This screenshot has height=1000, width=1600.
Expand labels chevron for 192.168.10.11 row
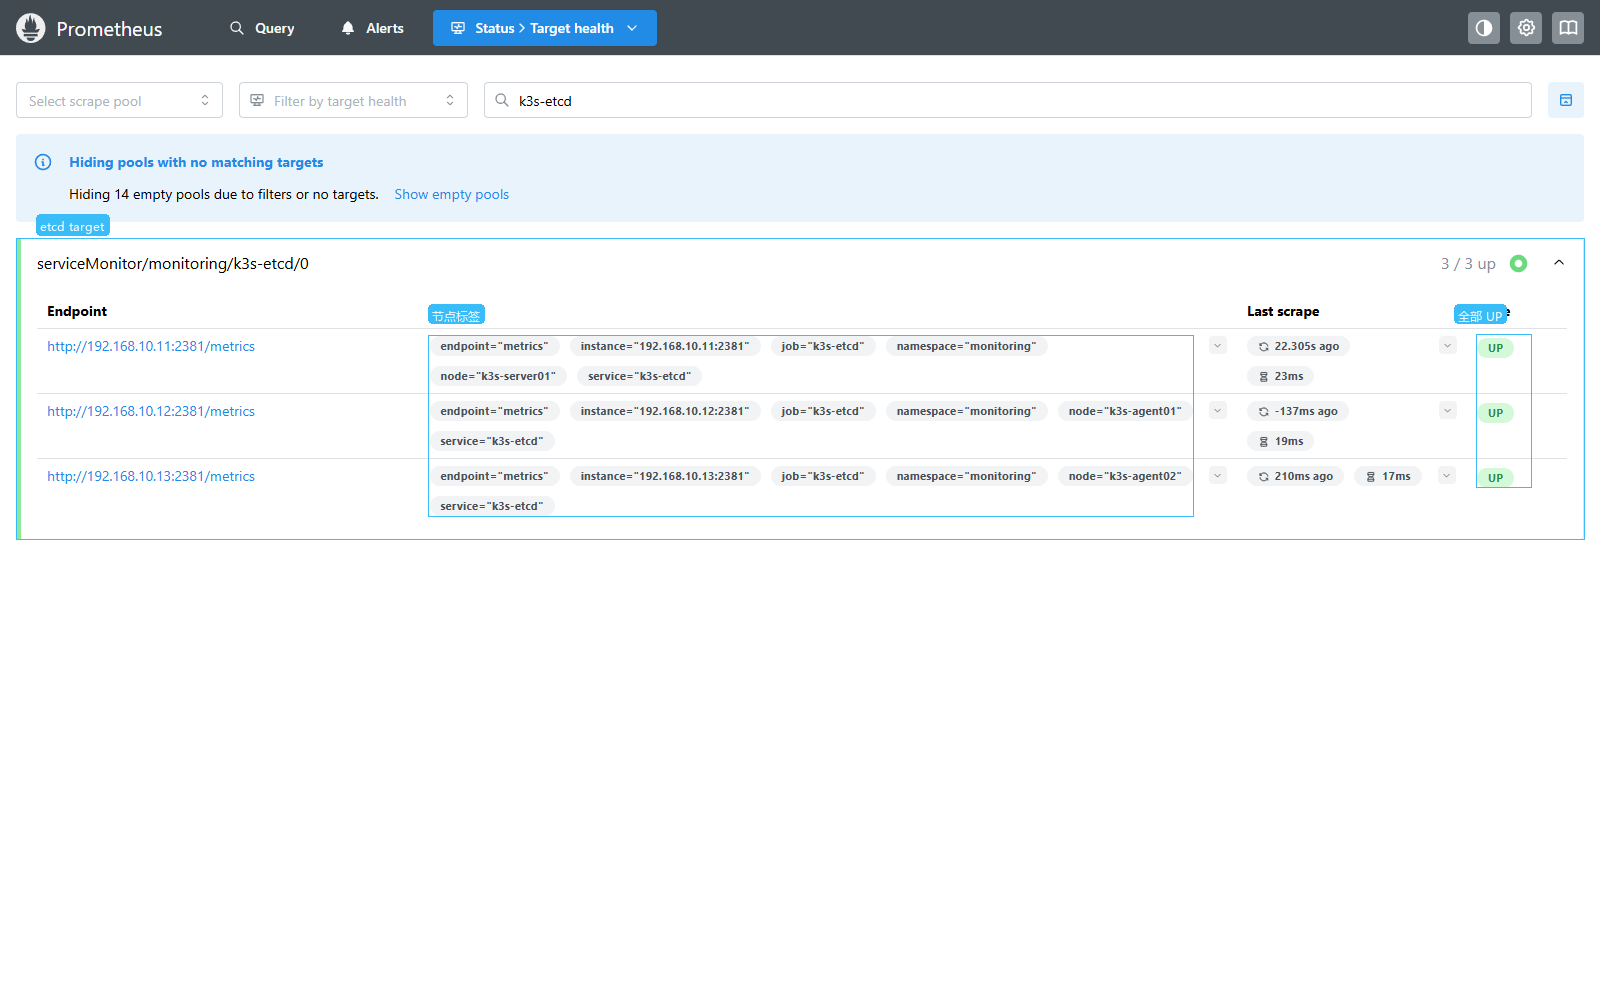click(x=1218, y=346)
